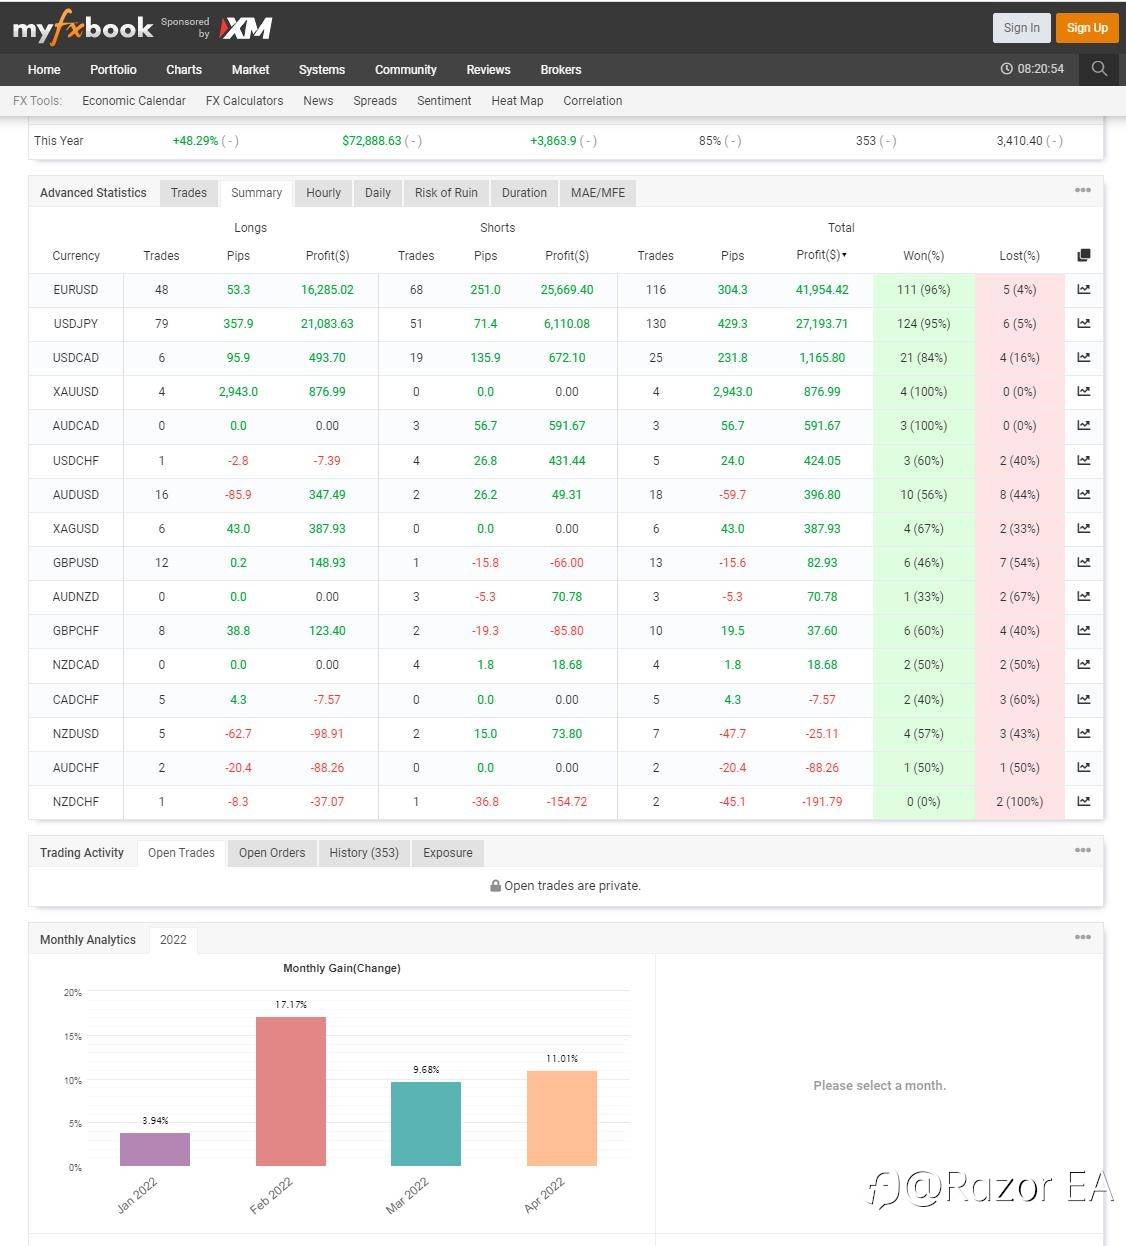
Task: Open the XAUUSD row chart icon
Action: coord(1083,391)
